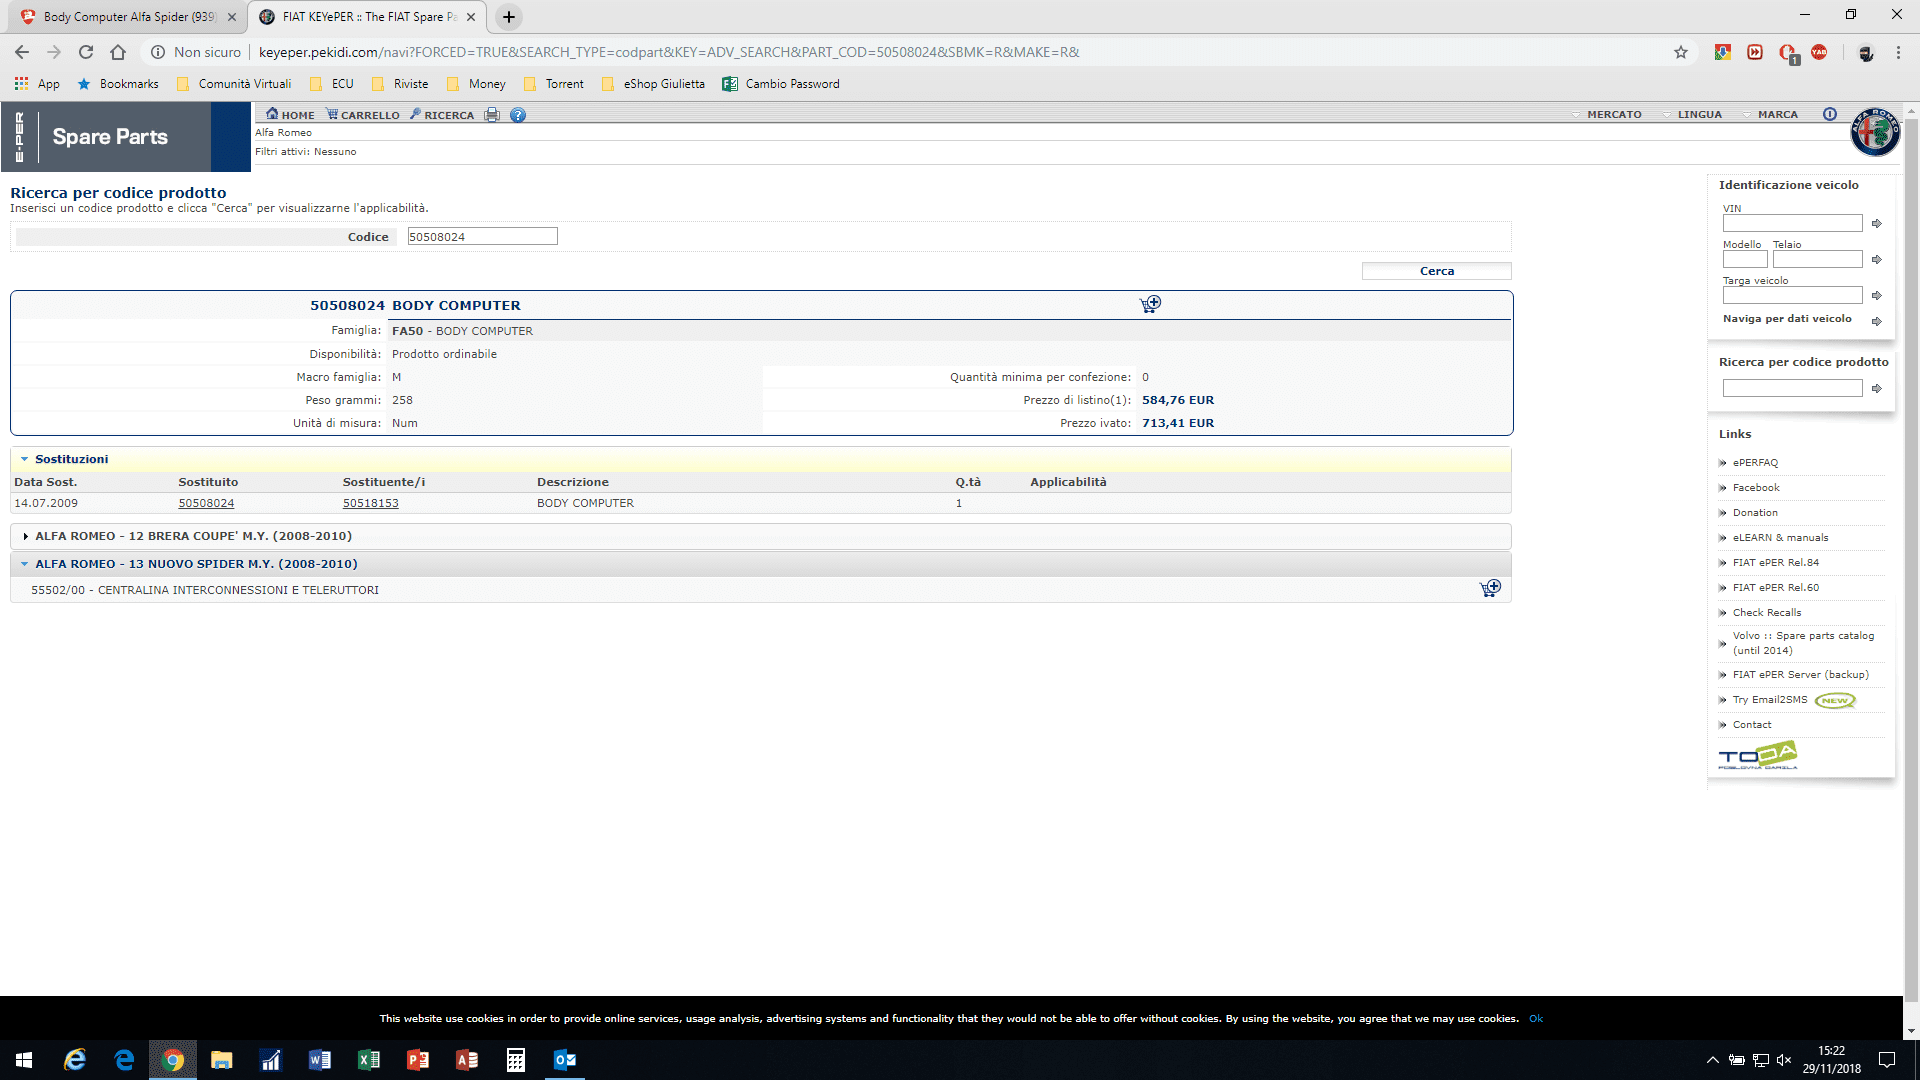This screenshot has height=1080, width=1920.
Task: Open File Explorer from taskbar
Action: click(x=221, y=1060)
